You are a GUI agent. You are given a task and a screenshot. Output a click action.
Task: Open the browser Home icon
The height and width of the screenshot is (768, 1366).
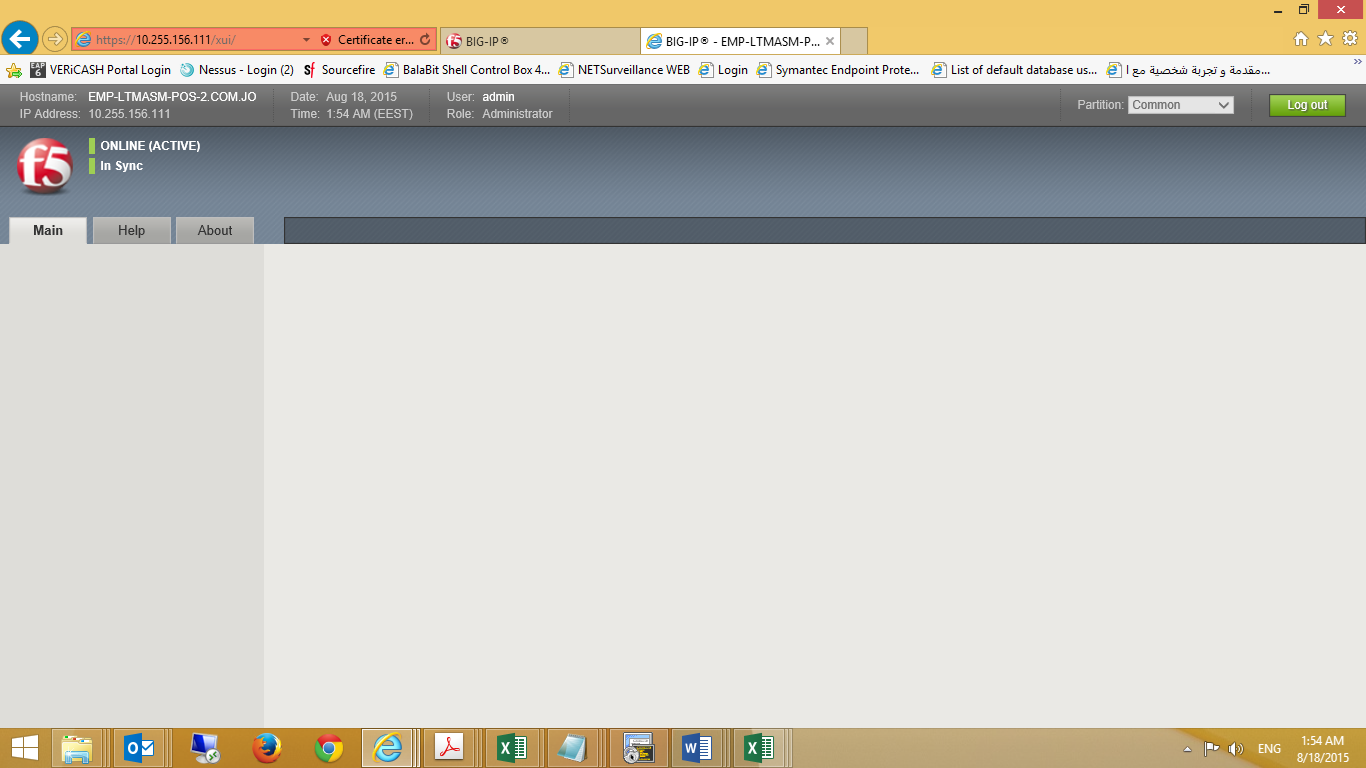pyautogui.click(x=1301, y=39)
